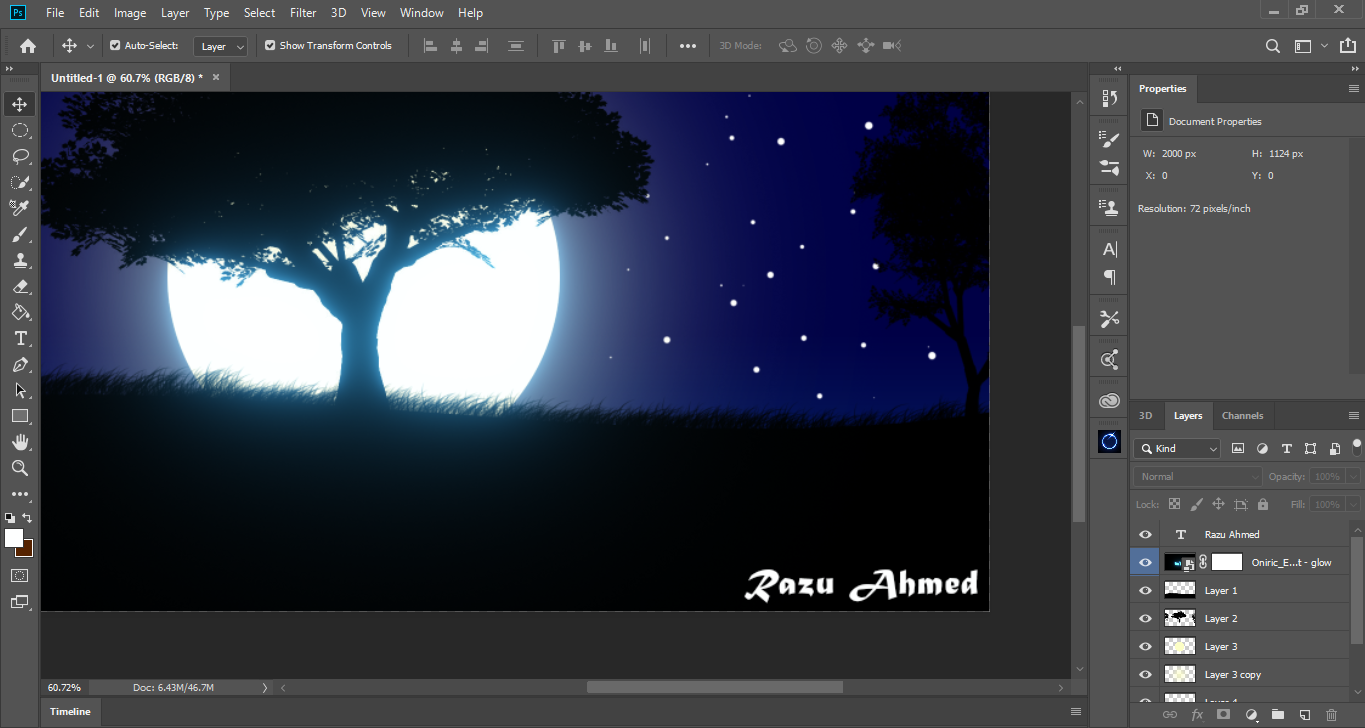Image resolution: width=1365 pixels, height=728 pixels.
Task: Select the Zoom tool
Action: pos(19,468)
